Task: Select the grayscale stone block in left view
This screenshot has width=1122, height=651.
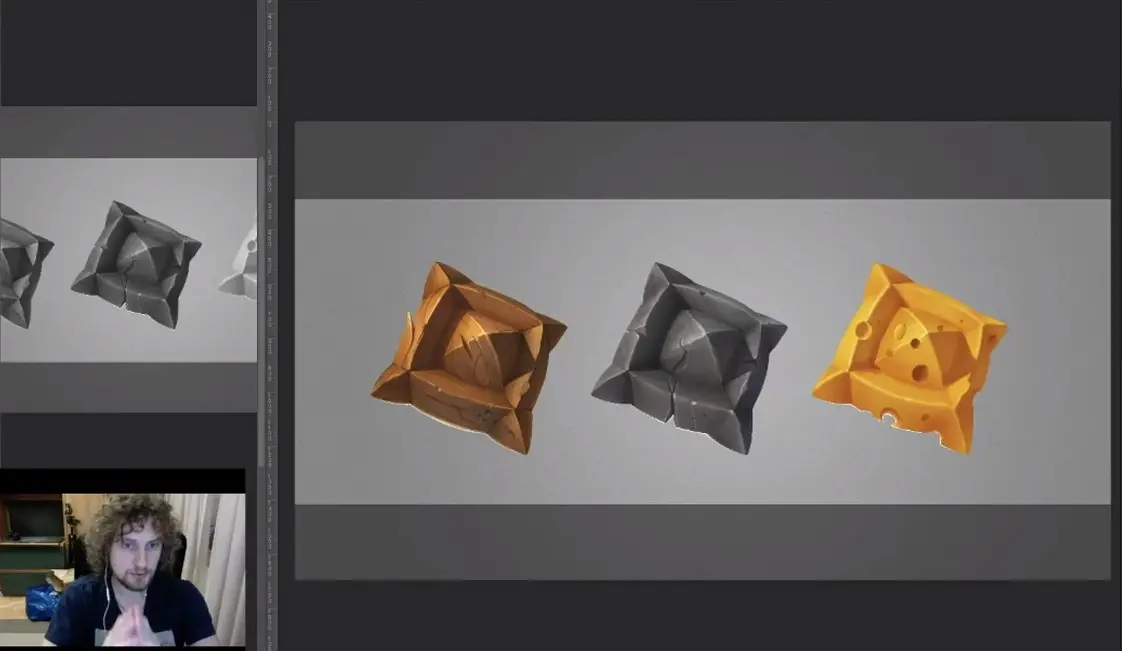Action: click(x=136, y=263)
